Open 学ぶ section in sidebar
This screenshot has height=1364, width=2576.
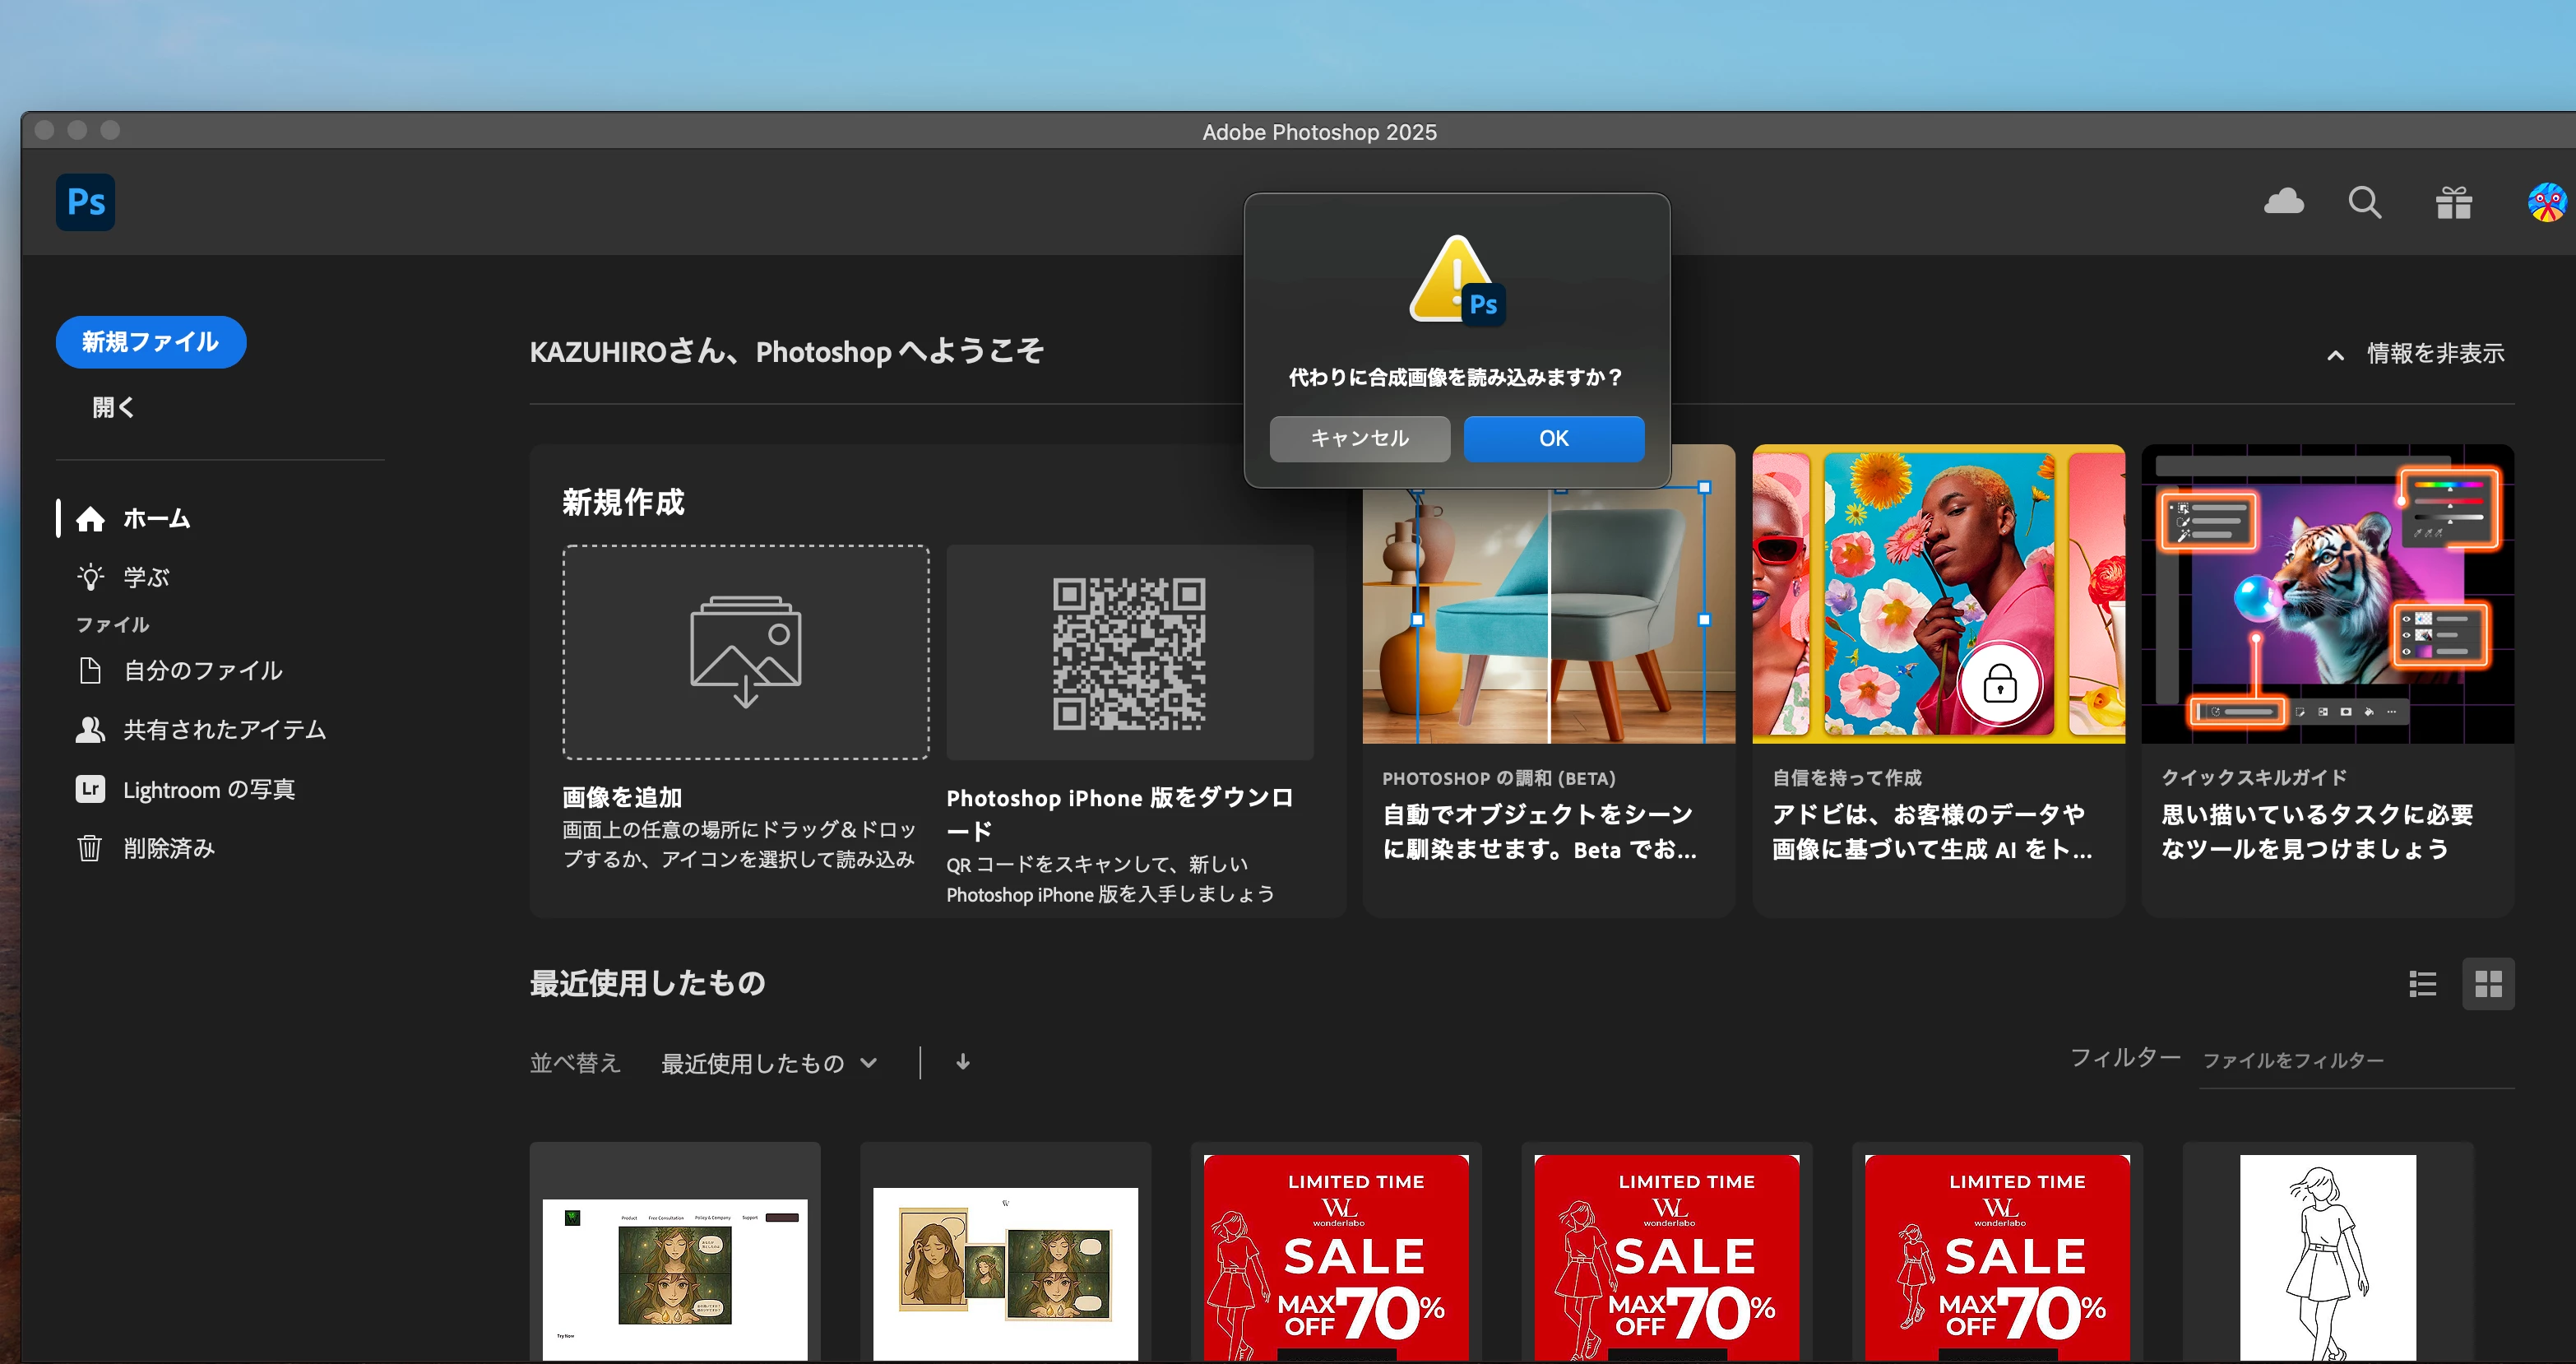pos(145,577)
